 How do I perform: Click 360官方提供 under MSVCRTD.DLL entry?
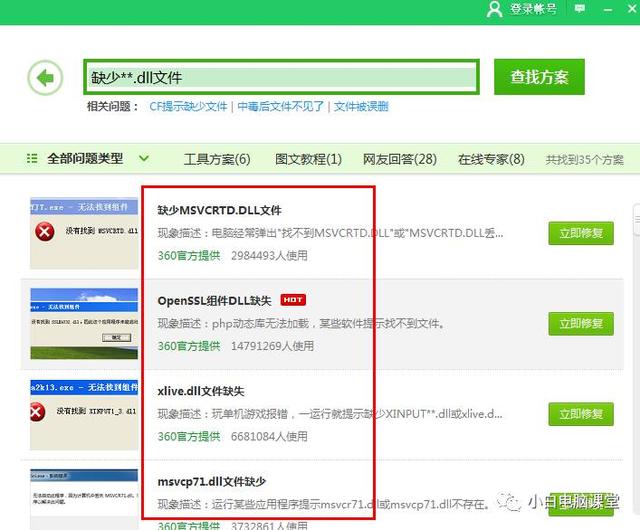coord(189,256)
